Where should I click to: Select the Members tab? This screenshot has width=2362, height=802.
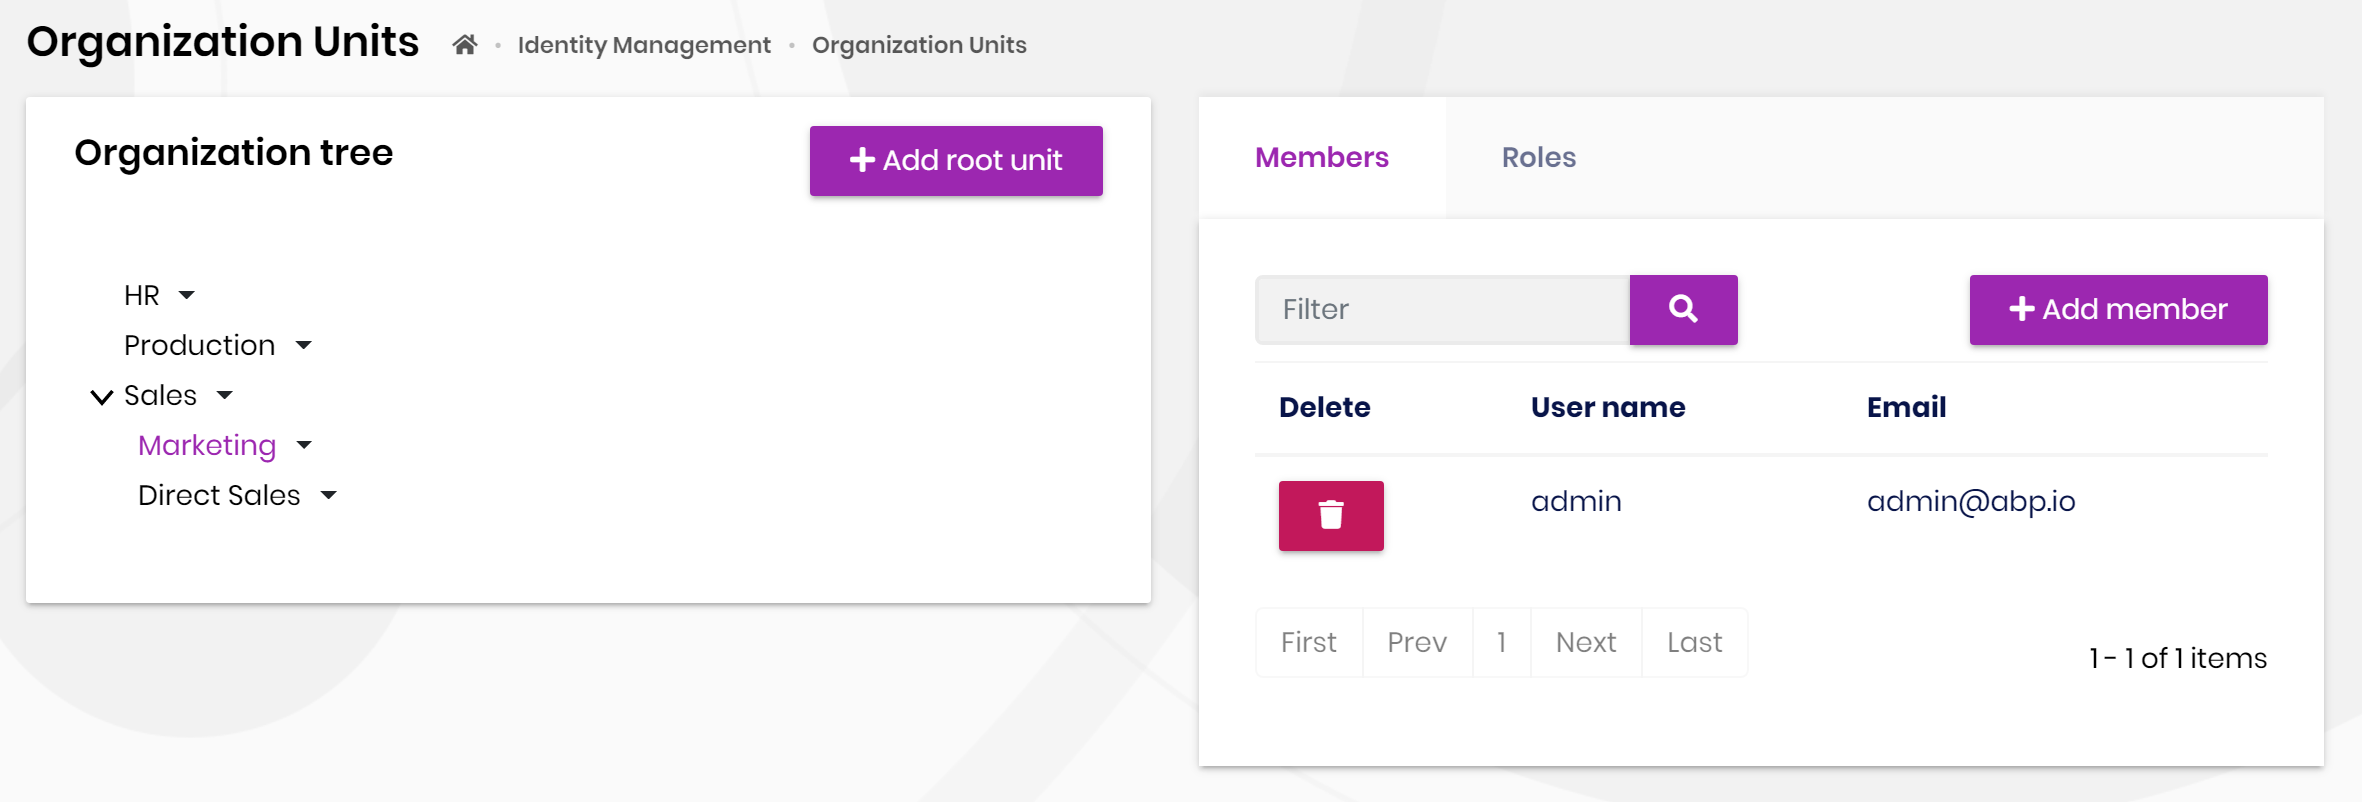(1321, 158)
